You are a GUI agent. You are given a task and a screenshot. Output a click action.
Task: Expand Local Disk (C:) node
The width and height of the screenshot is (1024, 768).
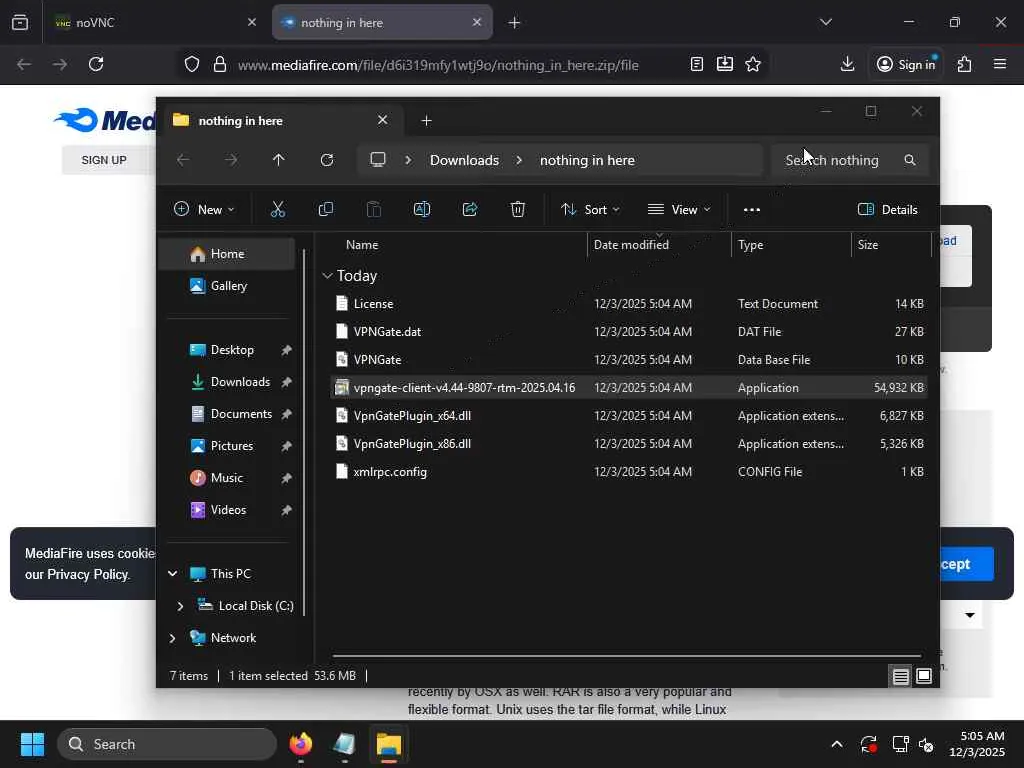180,606
